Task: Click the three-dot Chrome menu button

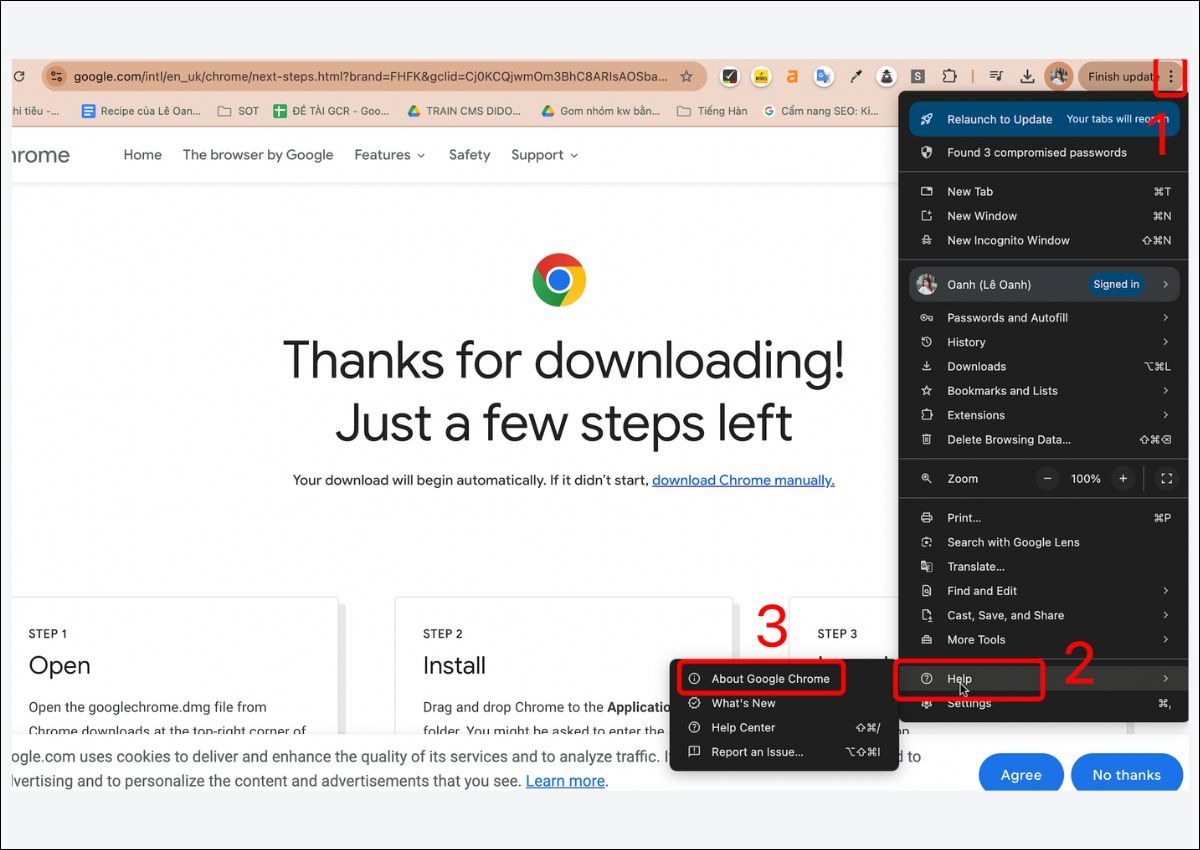Action: pos(1171,77)
